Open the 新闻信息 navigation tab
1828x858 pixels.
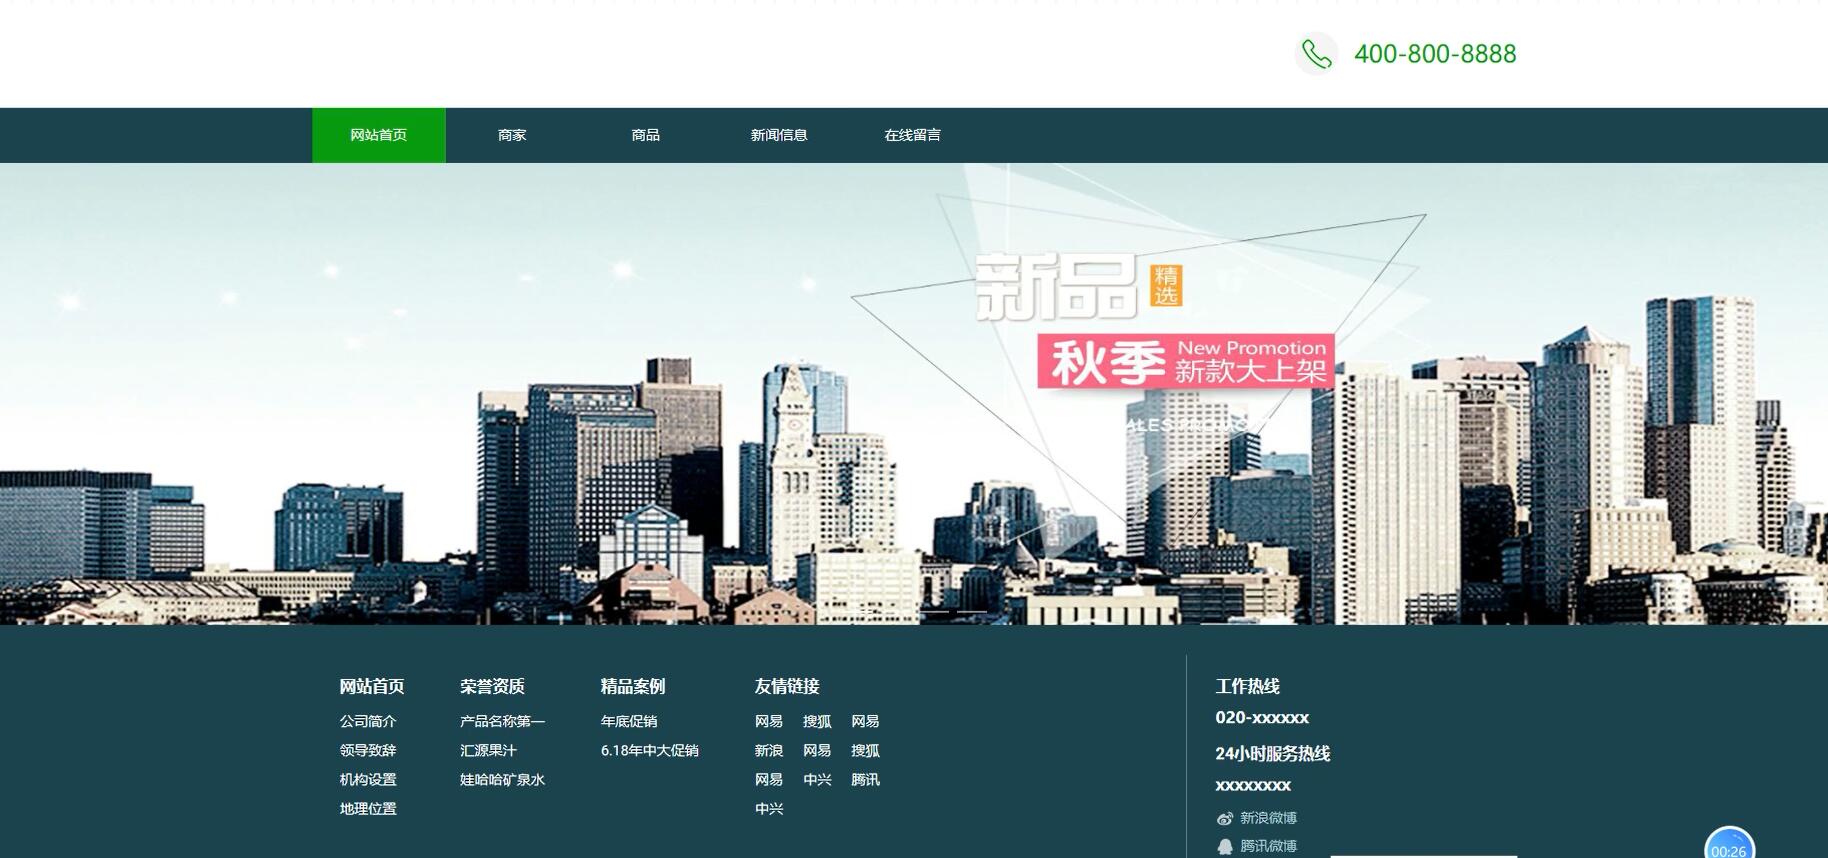[779, 135]
